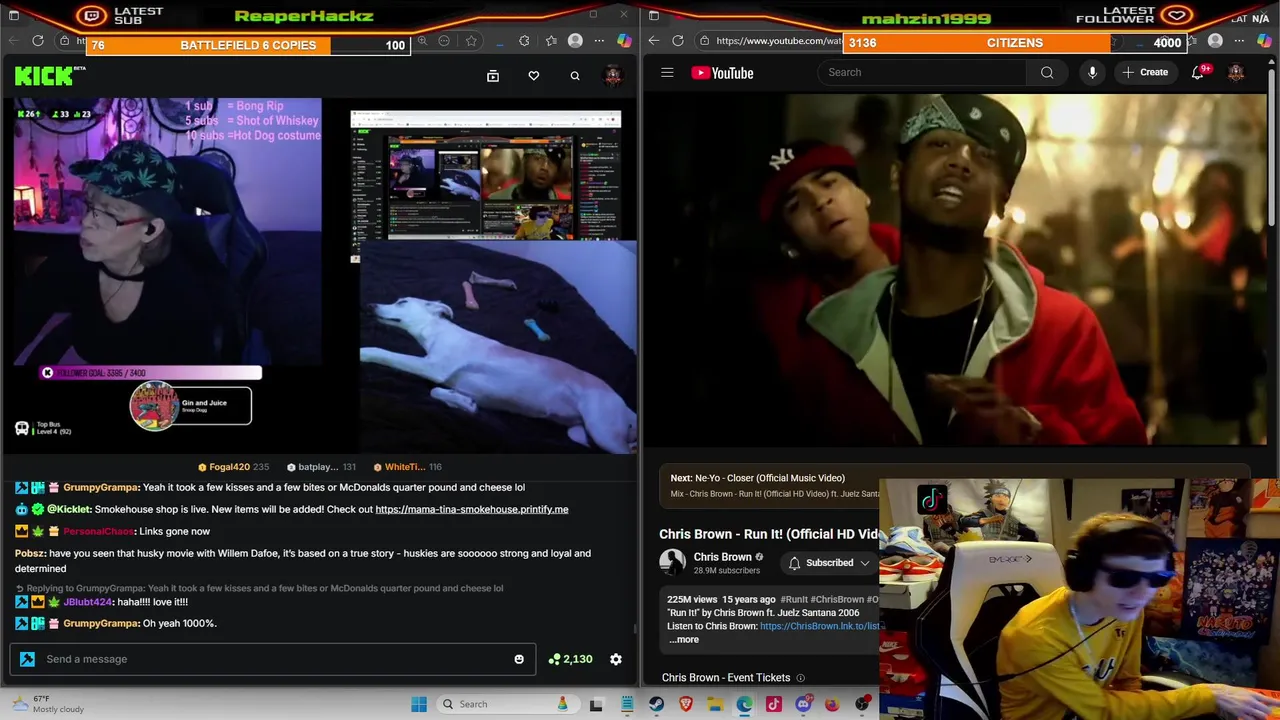Favorite star in Kick window address bar

click(471, 41)
